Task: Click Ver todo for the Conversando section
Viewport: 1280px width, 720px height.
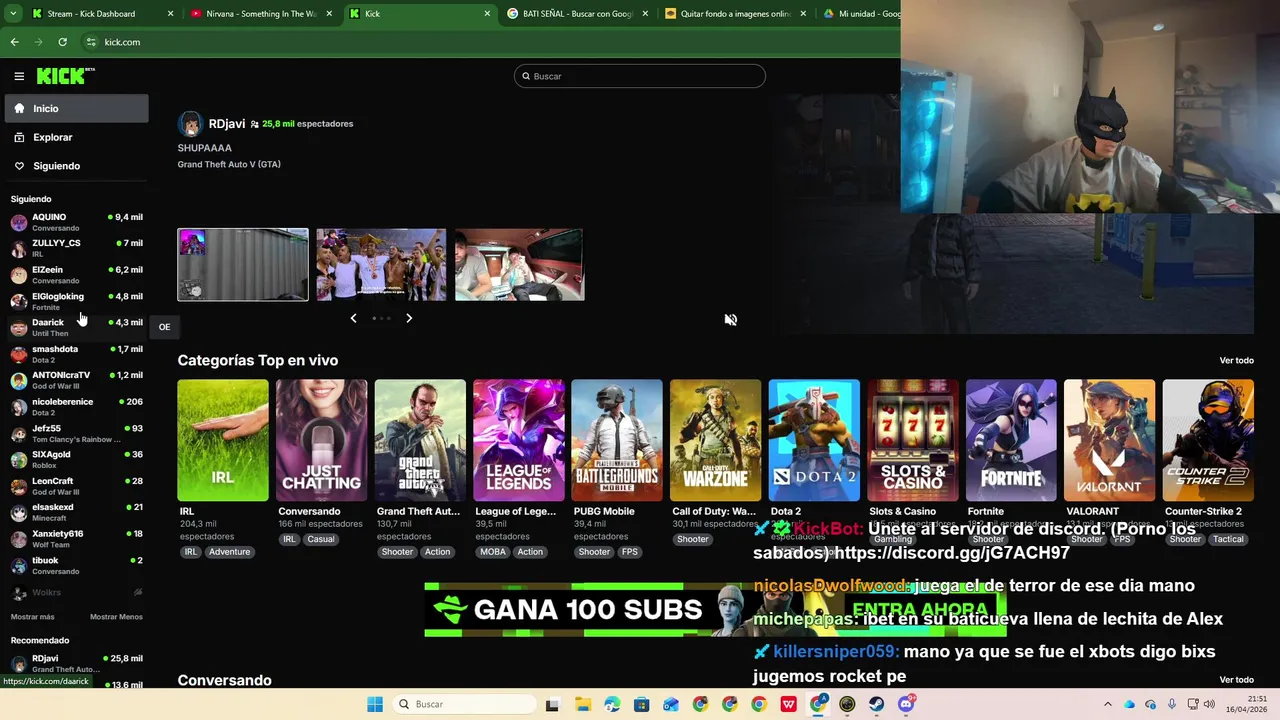Action: (x=1236, y=680)
